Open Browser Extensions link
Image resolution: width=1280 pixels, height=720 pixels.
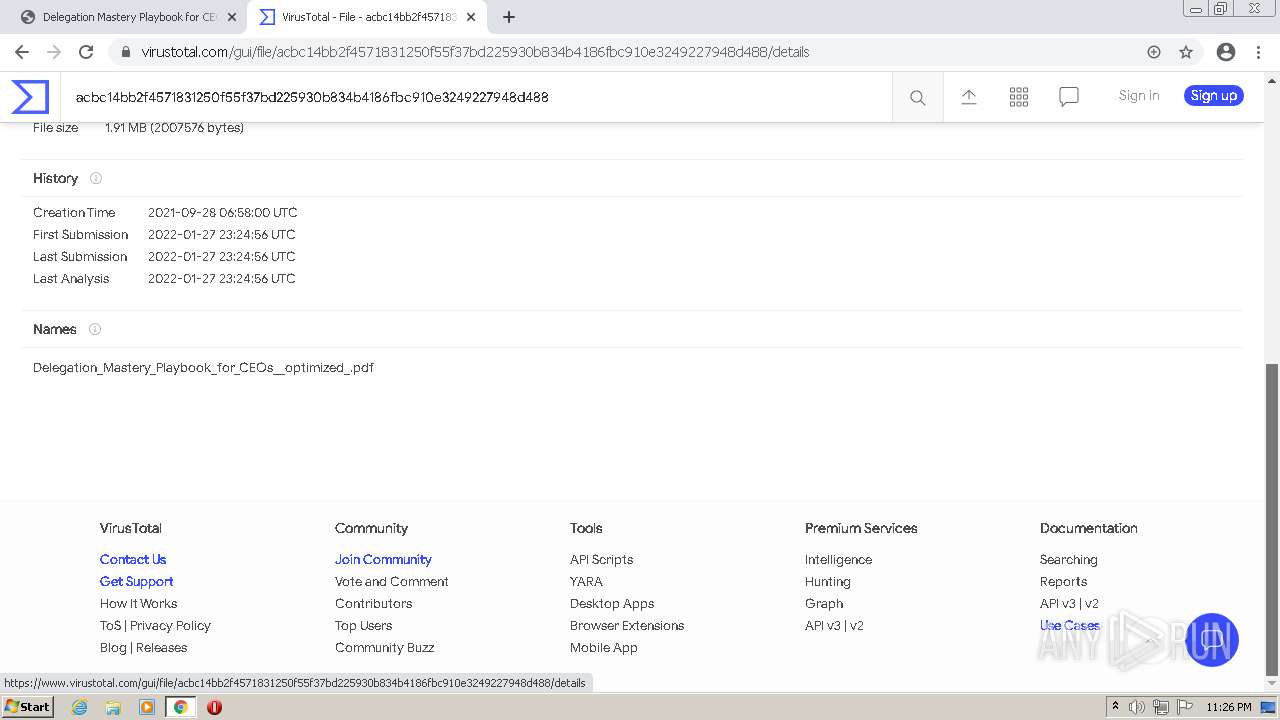click(x=627, y=626)
